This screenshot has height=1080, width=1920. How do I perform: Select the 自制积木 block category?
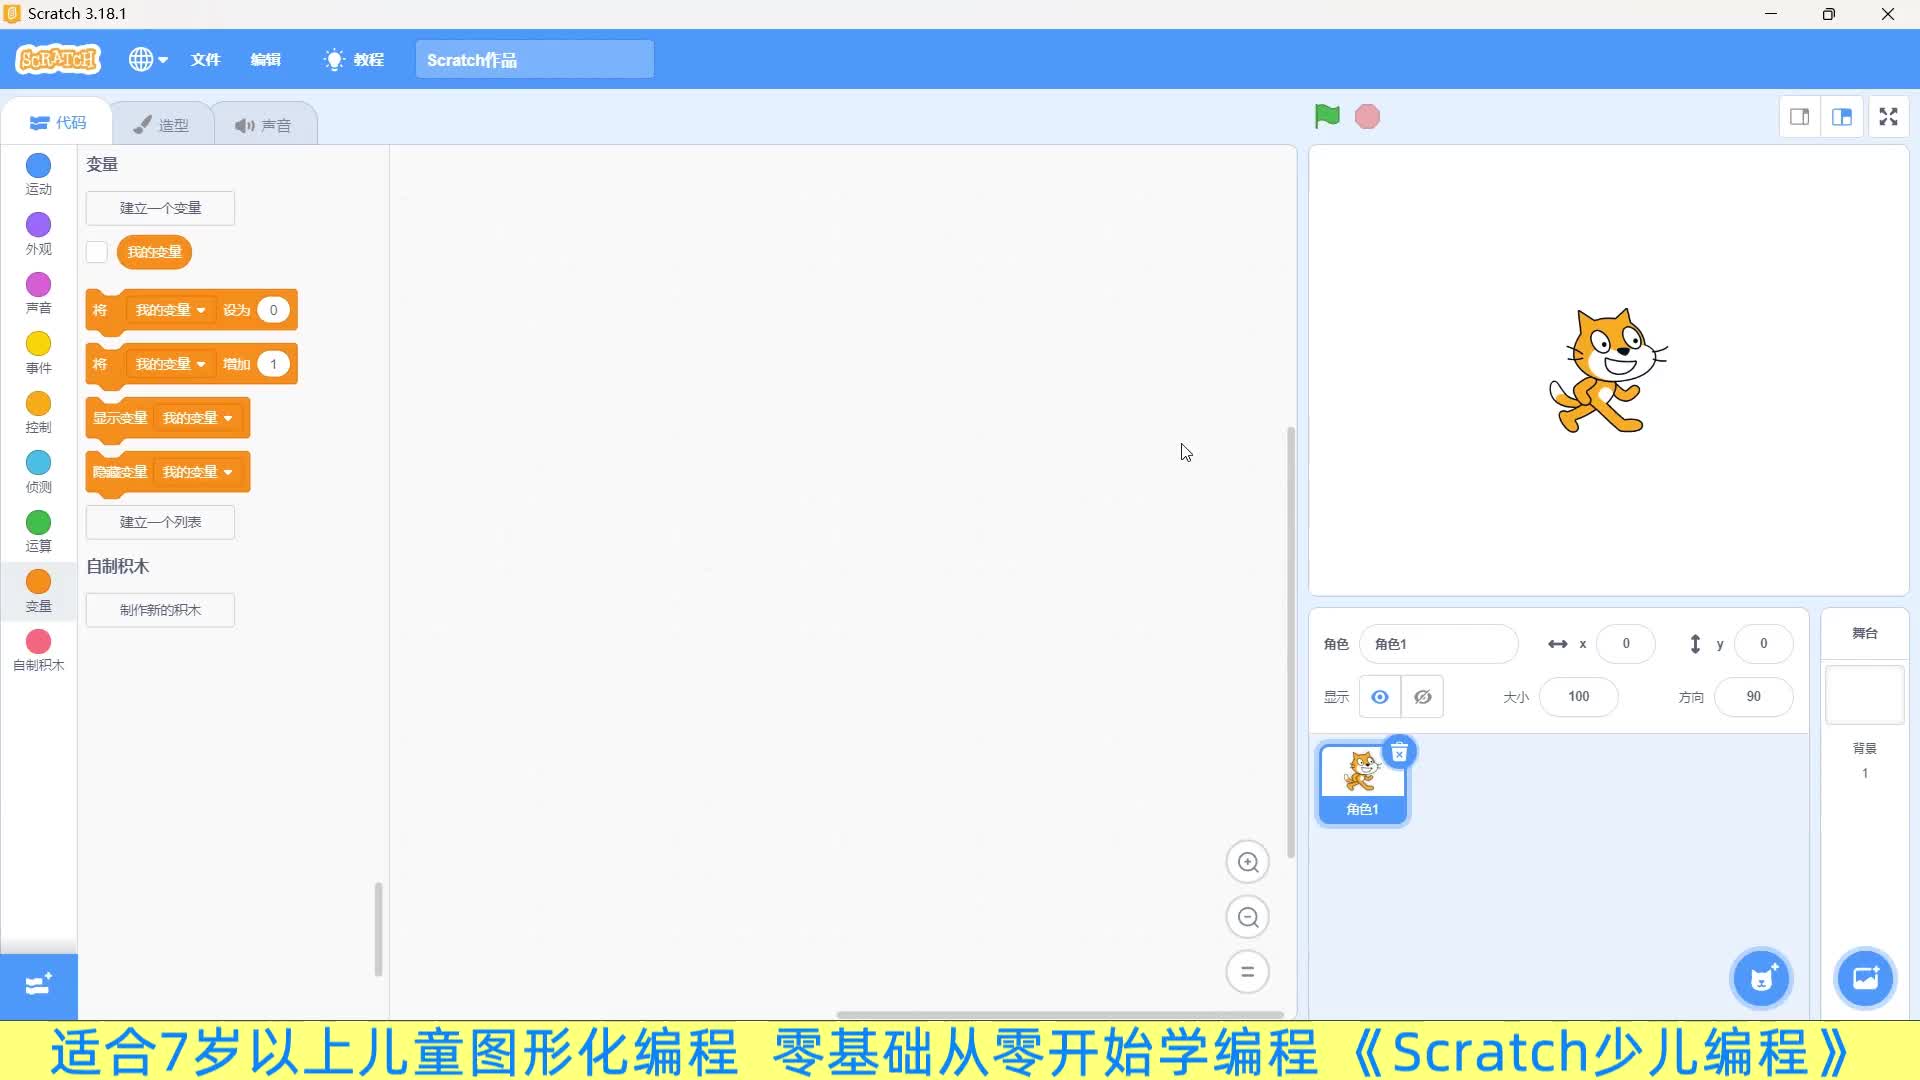[38, 650]
